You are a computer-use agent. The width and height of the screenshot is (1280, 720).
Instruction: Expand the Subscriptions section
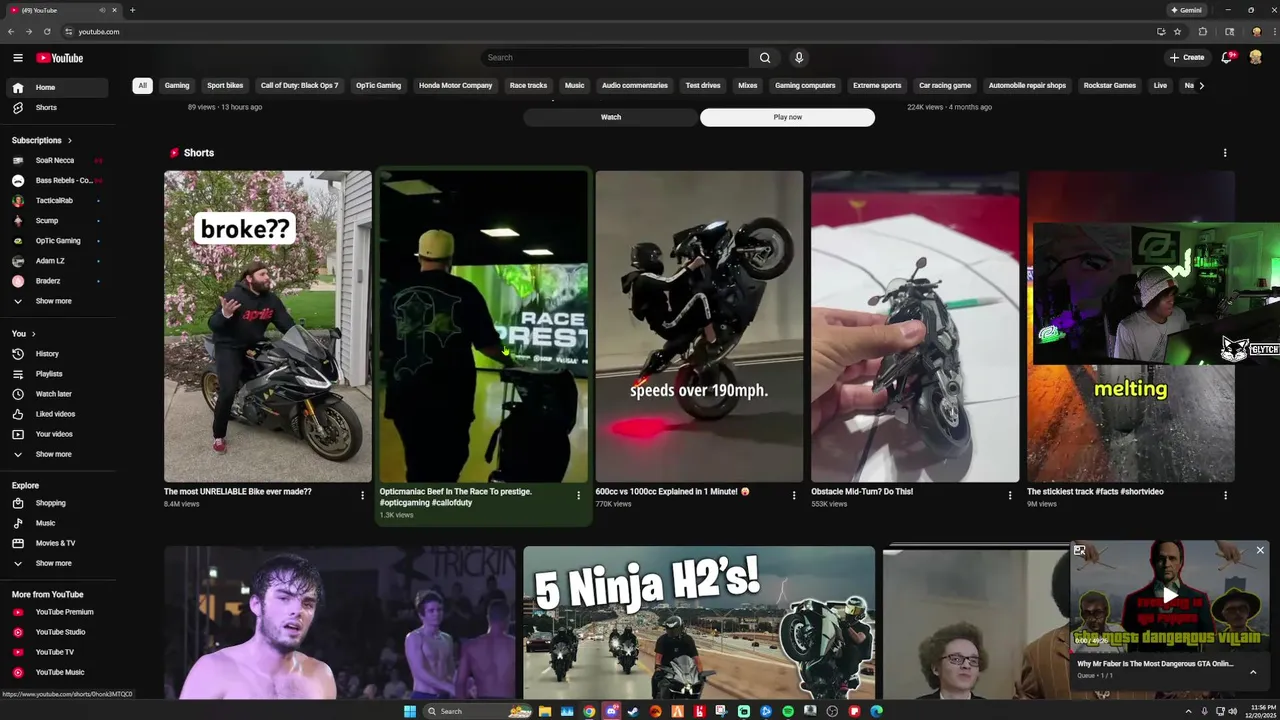pyautogui.click(x=42, y=140)
